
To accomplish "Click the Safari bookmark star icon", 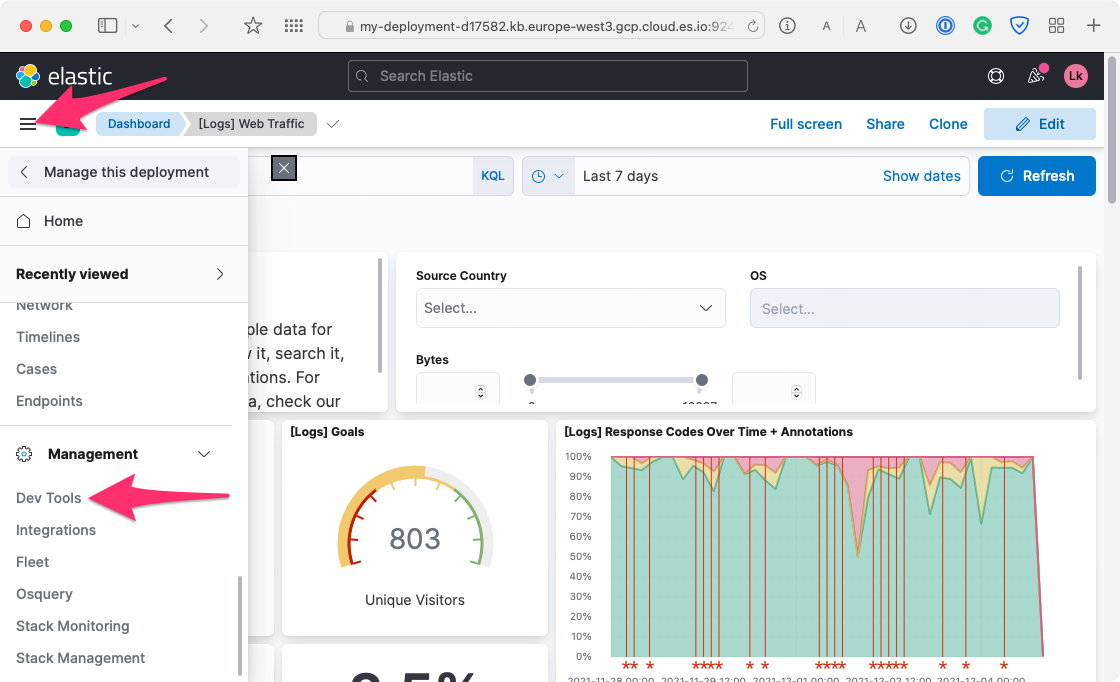I will [x=253, y=26].
